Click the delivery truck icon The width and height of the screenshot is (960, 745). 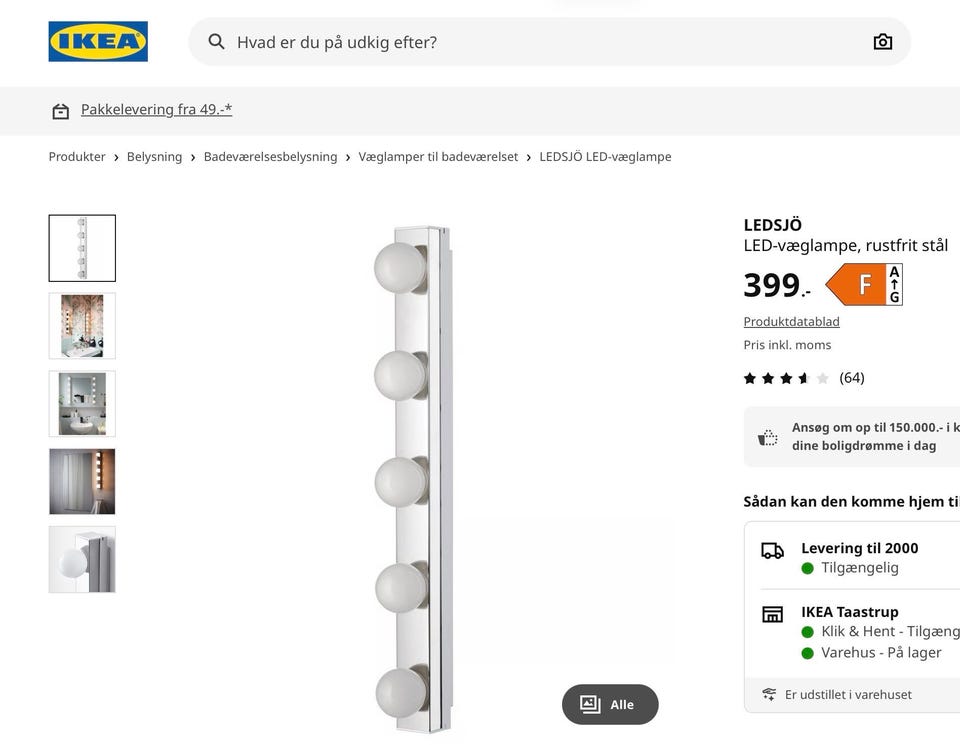tap(772, 551)
